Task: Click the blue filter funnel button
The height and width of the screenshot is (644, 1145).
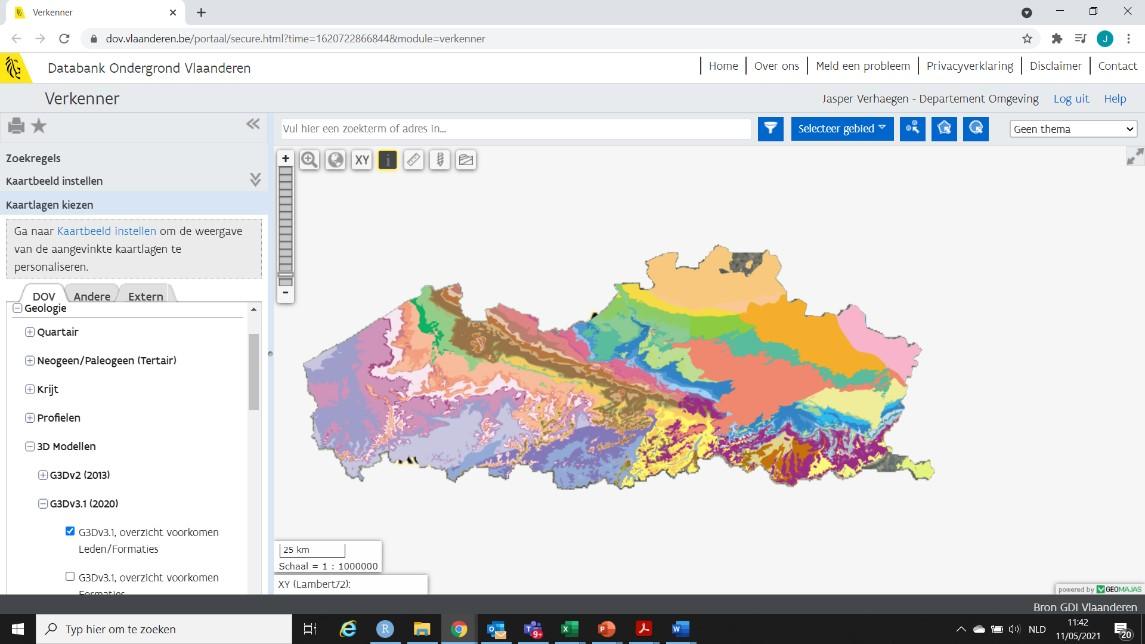Action: click(770, 129)
